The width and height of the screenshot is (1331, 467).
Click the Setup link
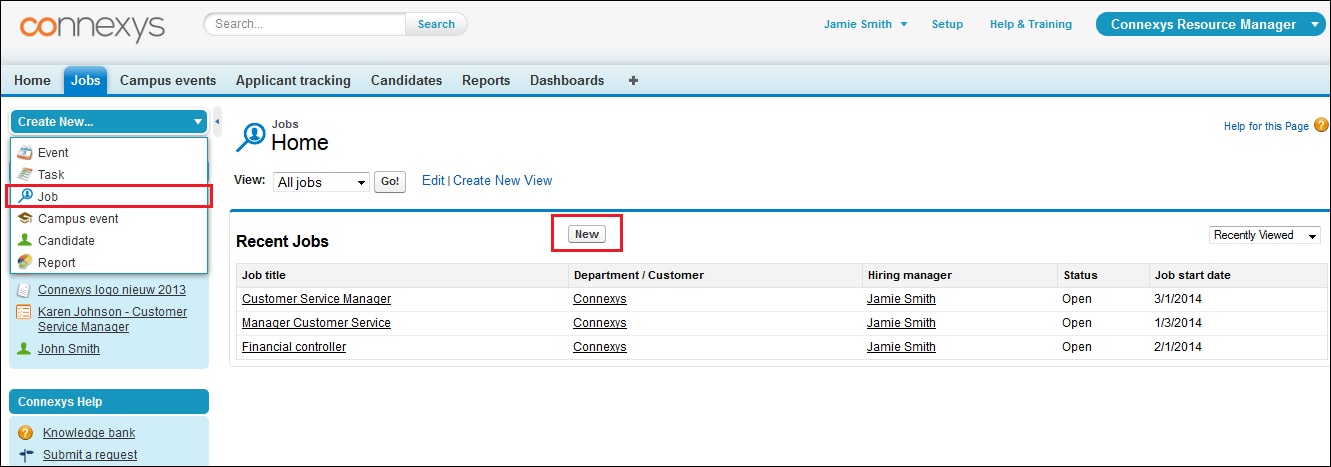pyautogui.click(x=947, y=24)
